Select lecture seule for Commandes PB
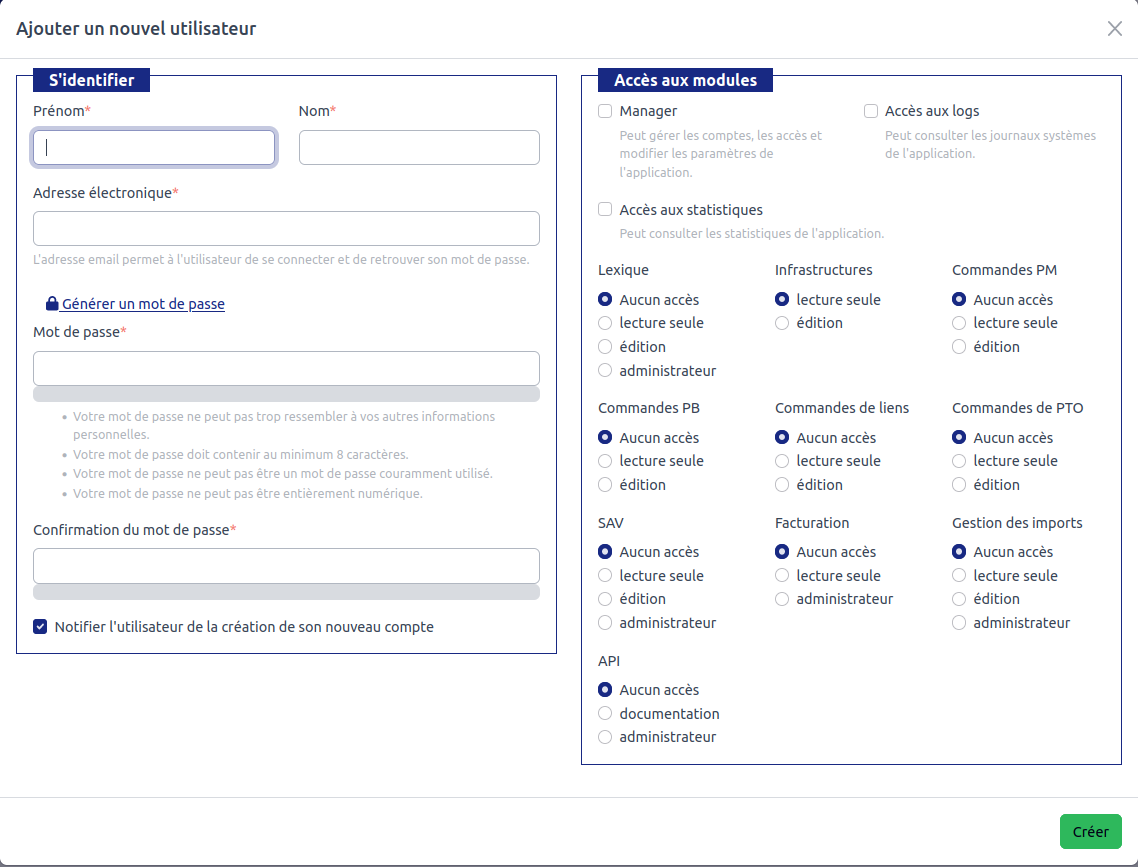1138x867 pixels. 604,461
